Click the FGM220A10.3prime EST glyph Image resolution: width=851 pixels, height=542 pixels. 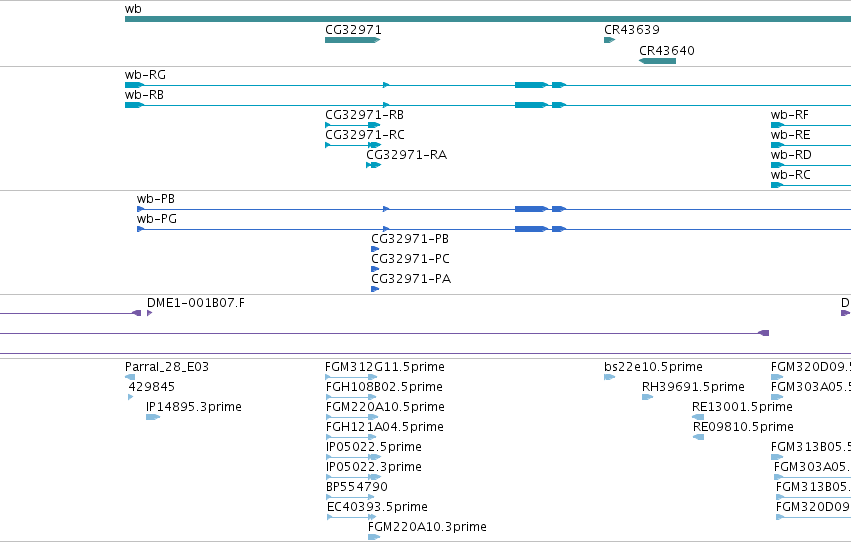click(x=374, y=537)
